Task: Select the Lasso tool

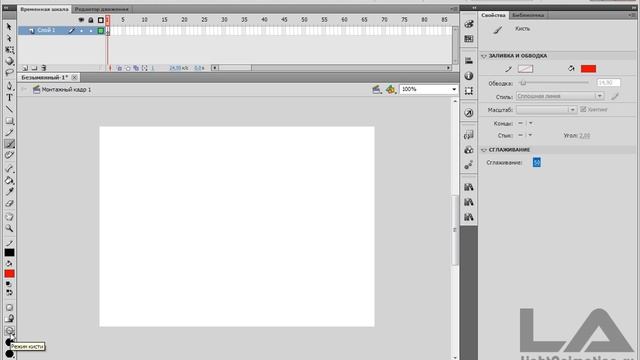Action: pyautogui.click(x=9, y=73)
